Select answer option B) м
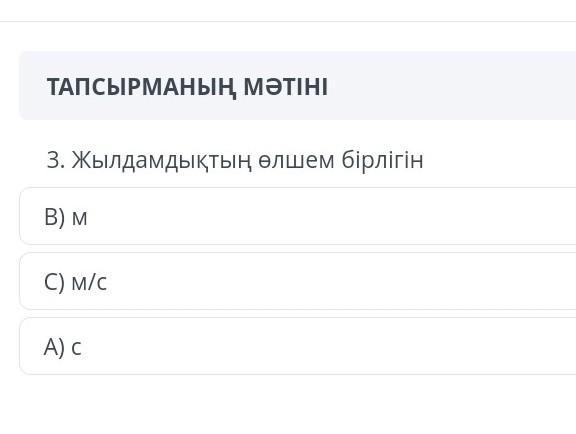The image size is (576, 434). pyautogui.click(x=298, y=216)
